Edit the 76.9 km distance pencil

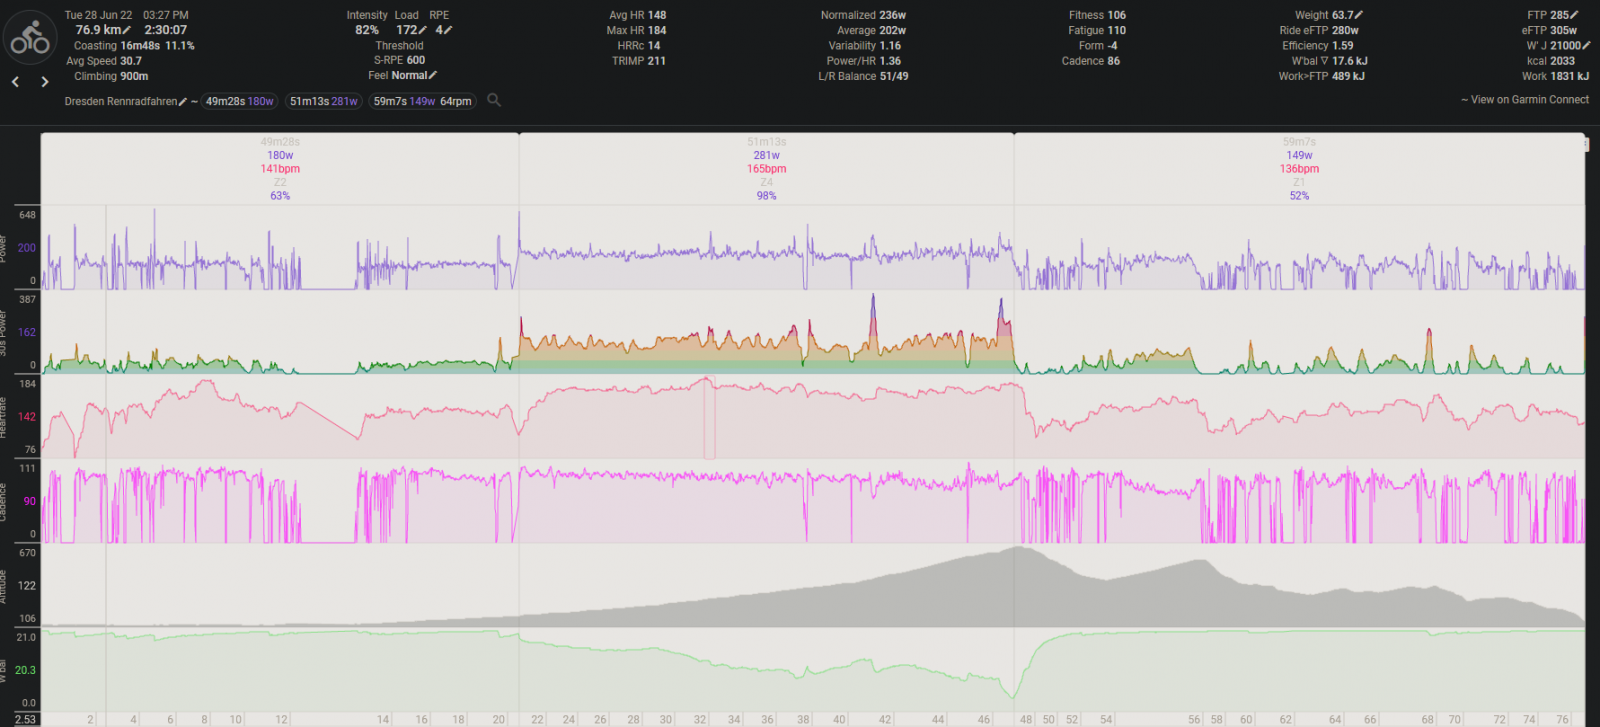[127, 30]
